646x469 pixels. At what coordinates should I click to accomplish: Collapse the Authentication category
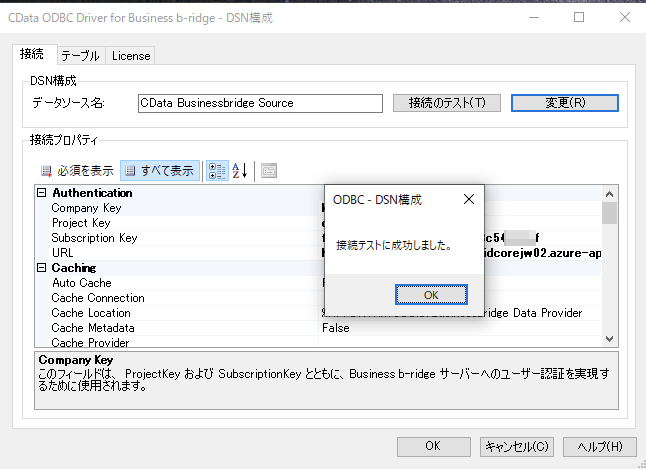click(x=41, y=192)
